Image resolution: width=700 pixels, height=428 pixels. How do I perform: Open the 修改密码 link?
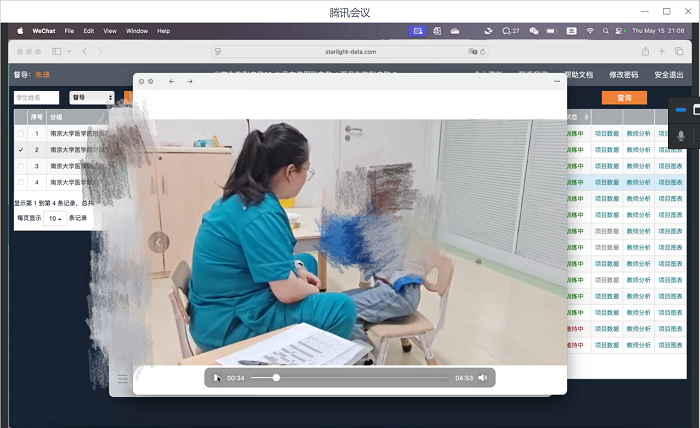coord(624,75)
